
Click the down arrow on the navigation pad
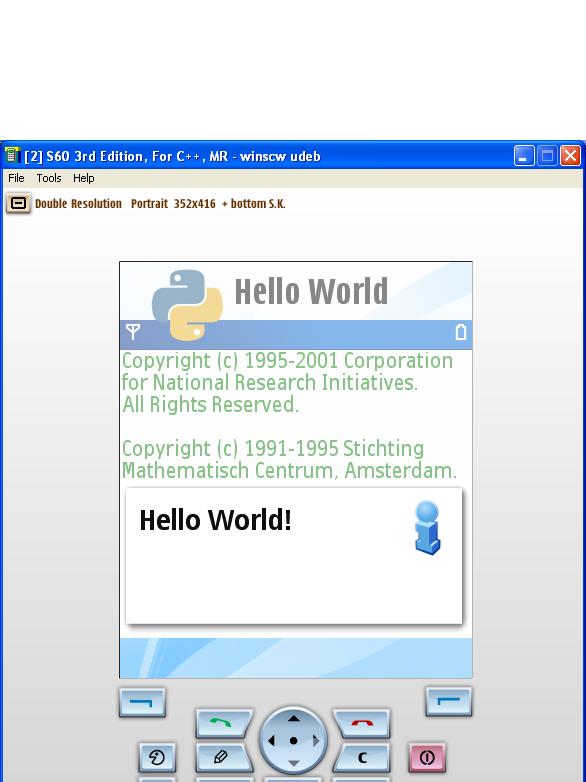[x=294, y=763]
